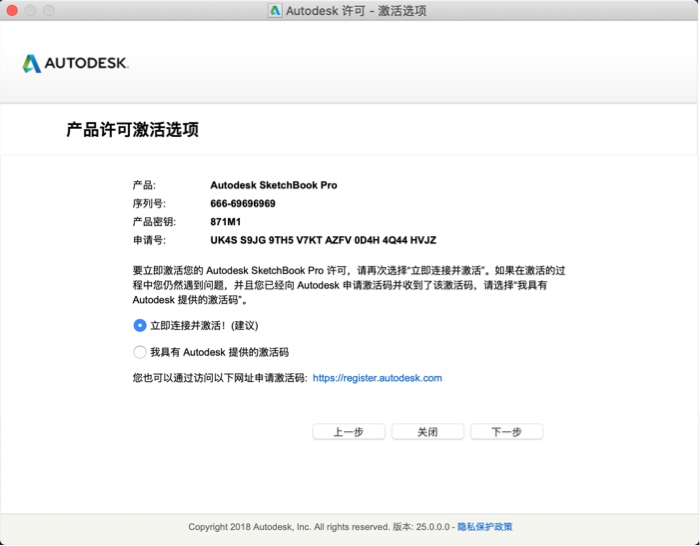
Task: Select the 立即连接并激活 radio option
Action: pyautogui.click(x=140, y=325)
